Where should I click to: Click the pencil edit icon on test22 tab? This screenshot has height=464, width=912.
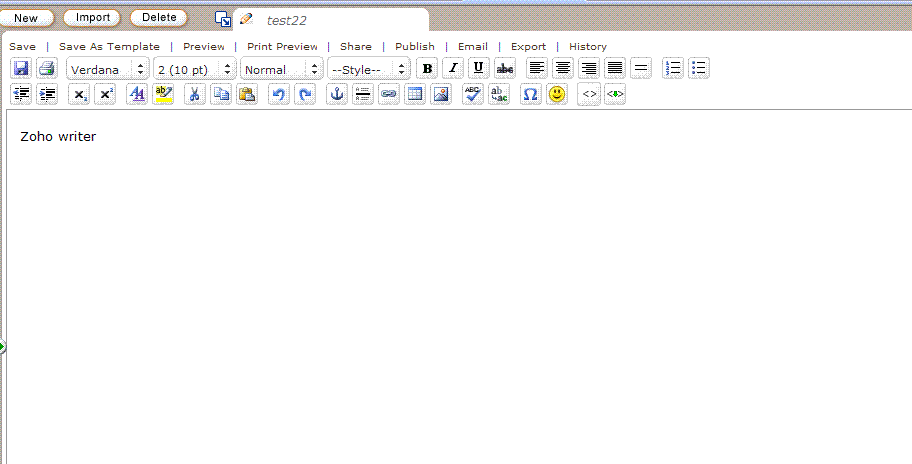point(246,19)
